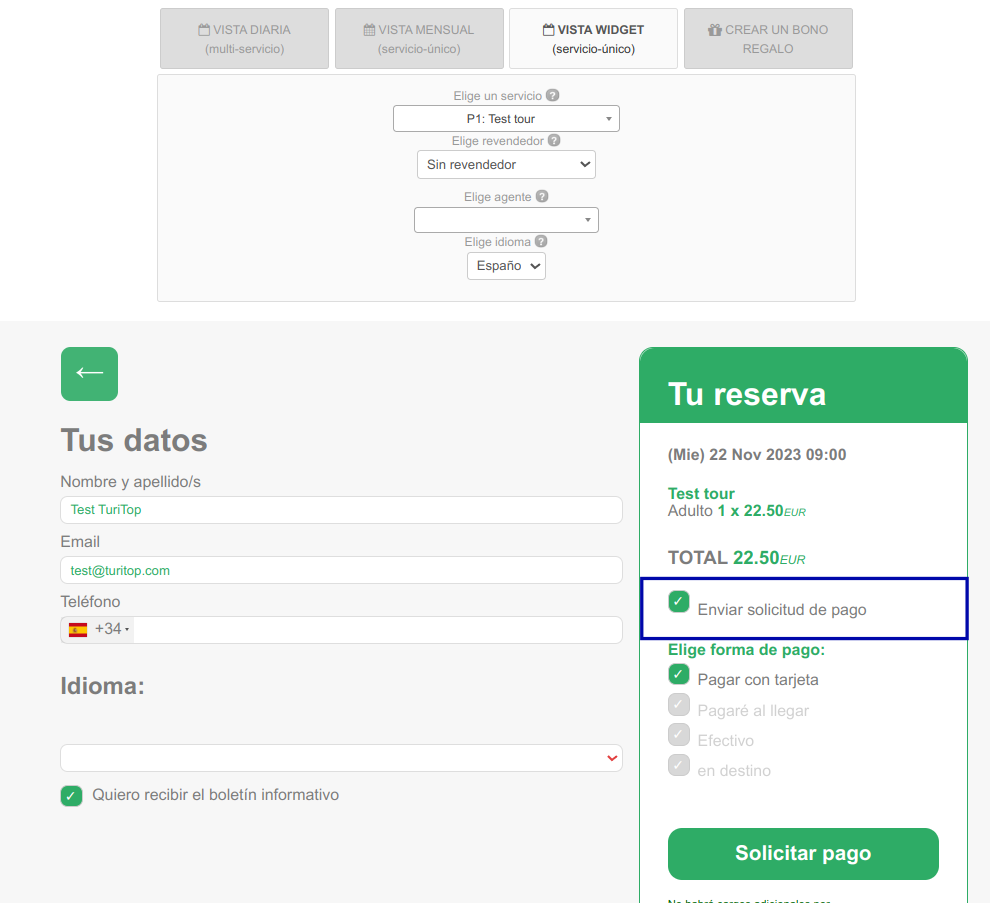Screen dimensions: 990x903
Task: Click the help icon beside Elige idioma
Action: [541, 241]
